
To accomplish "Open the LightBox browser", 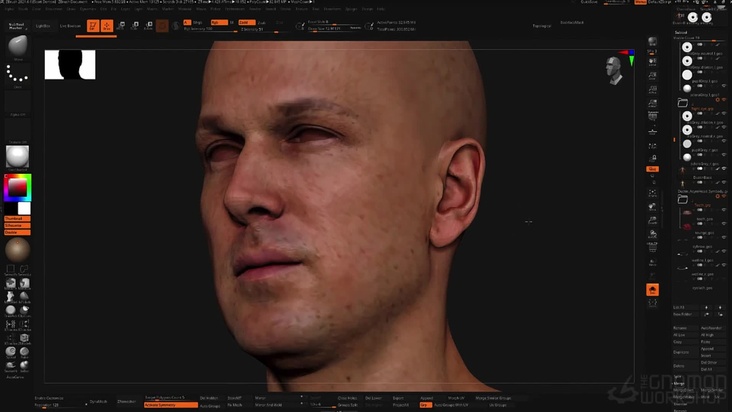I will point(43,25).
